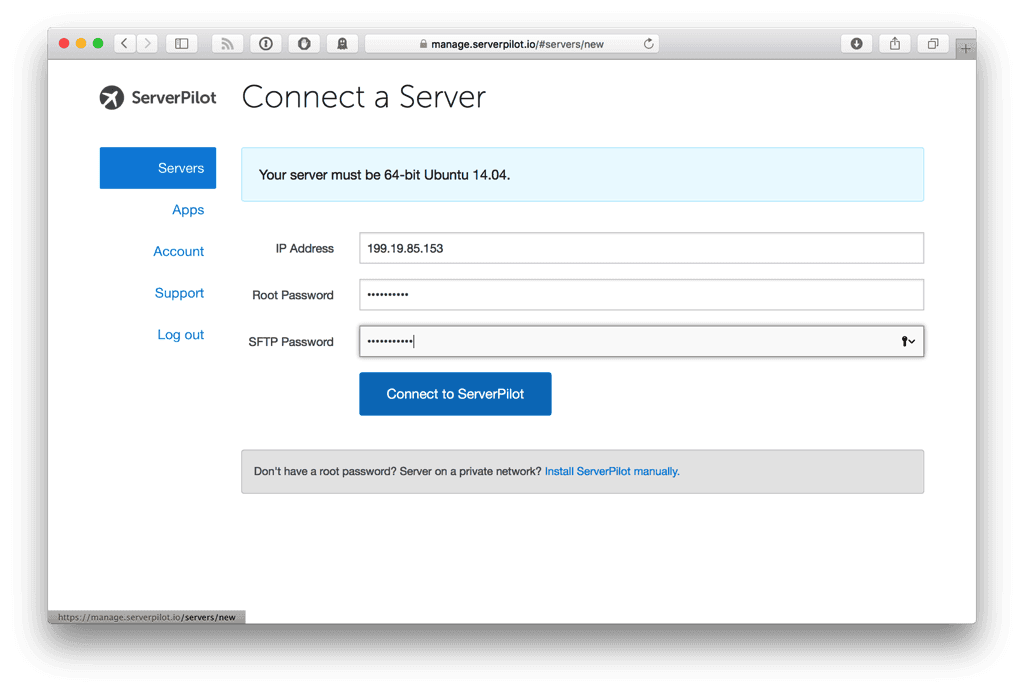Click the reader info icon in the toolbar

[265, 43]
